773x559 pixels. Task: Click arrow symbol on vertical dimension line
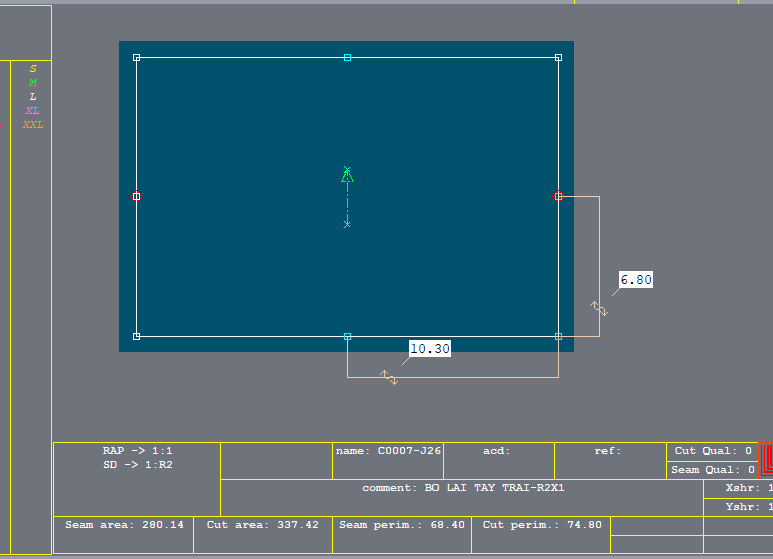point(599,309)
